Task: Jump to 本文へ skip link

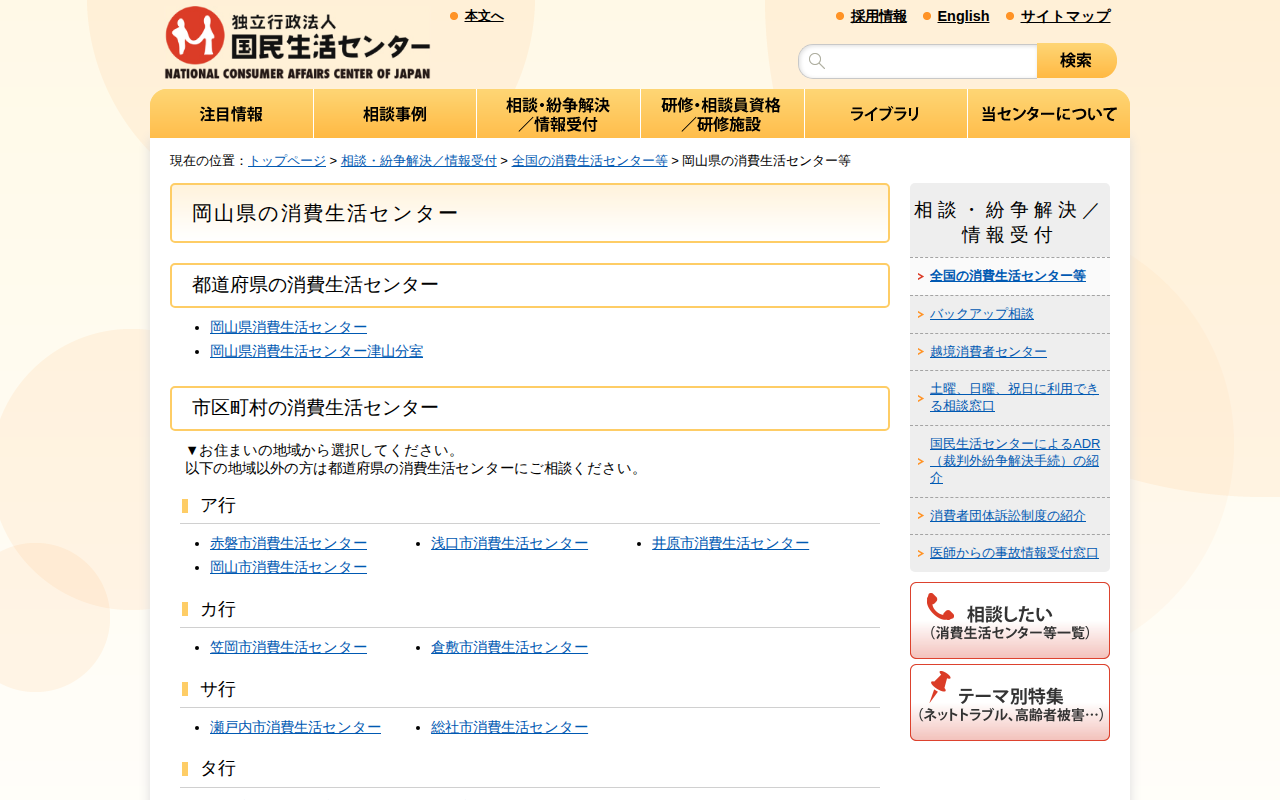Action: [484, 16]
